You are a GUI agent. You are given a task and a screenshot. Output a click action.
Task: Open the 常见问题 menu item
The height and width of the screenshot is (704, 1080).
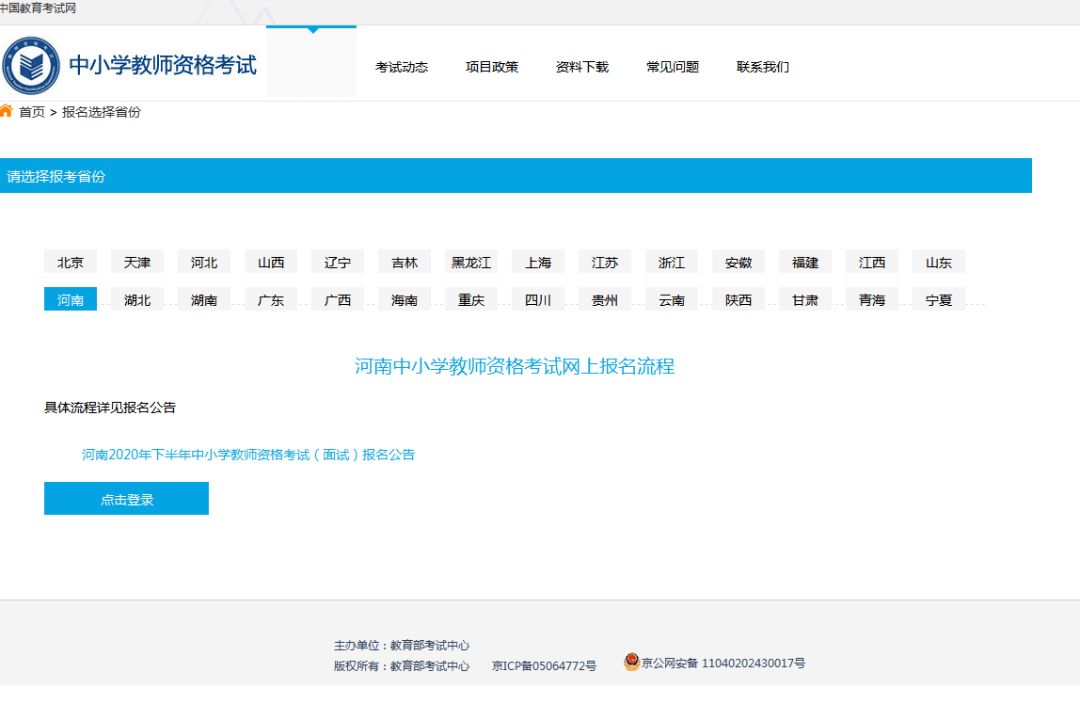coord(672,67)
